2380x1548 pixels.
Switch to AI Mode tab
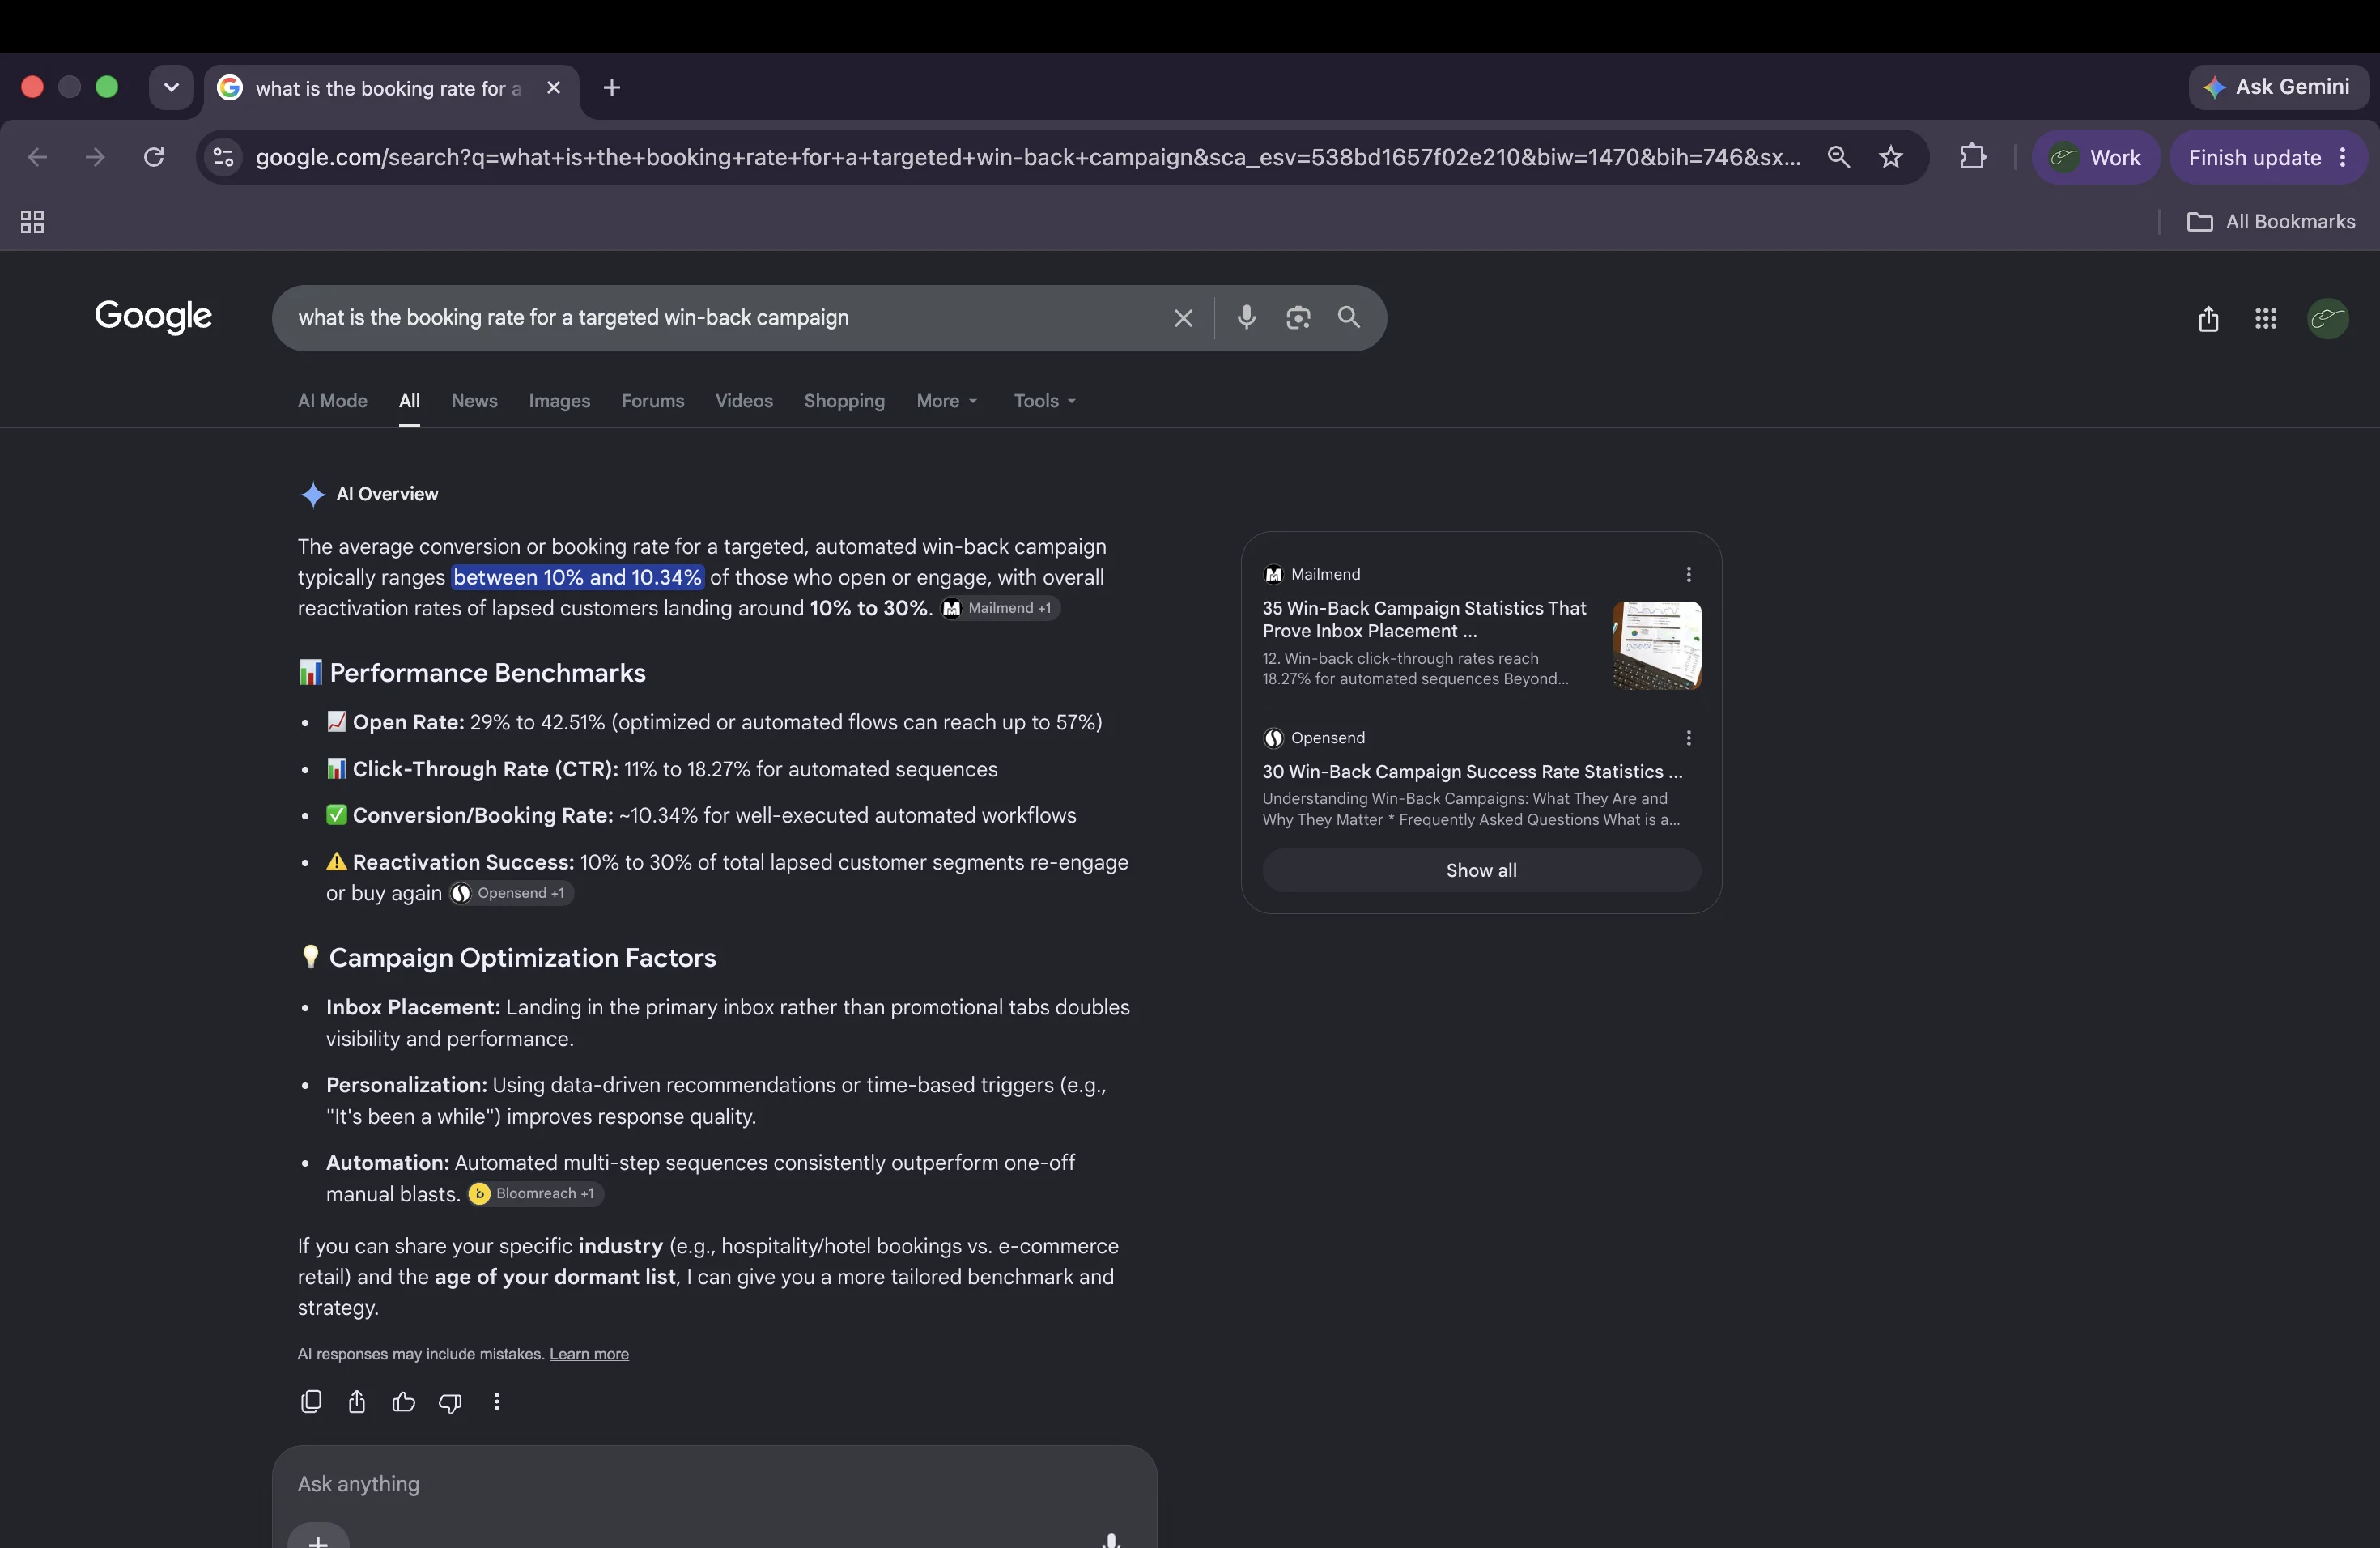pyautogui.click(x=332, y=401)
